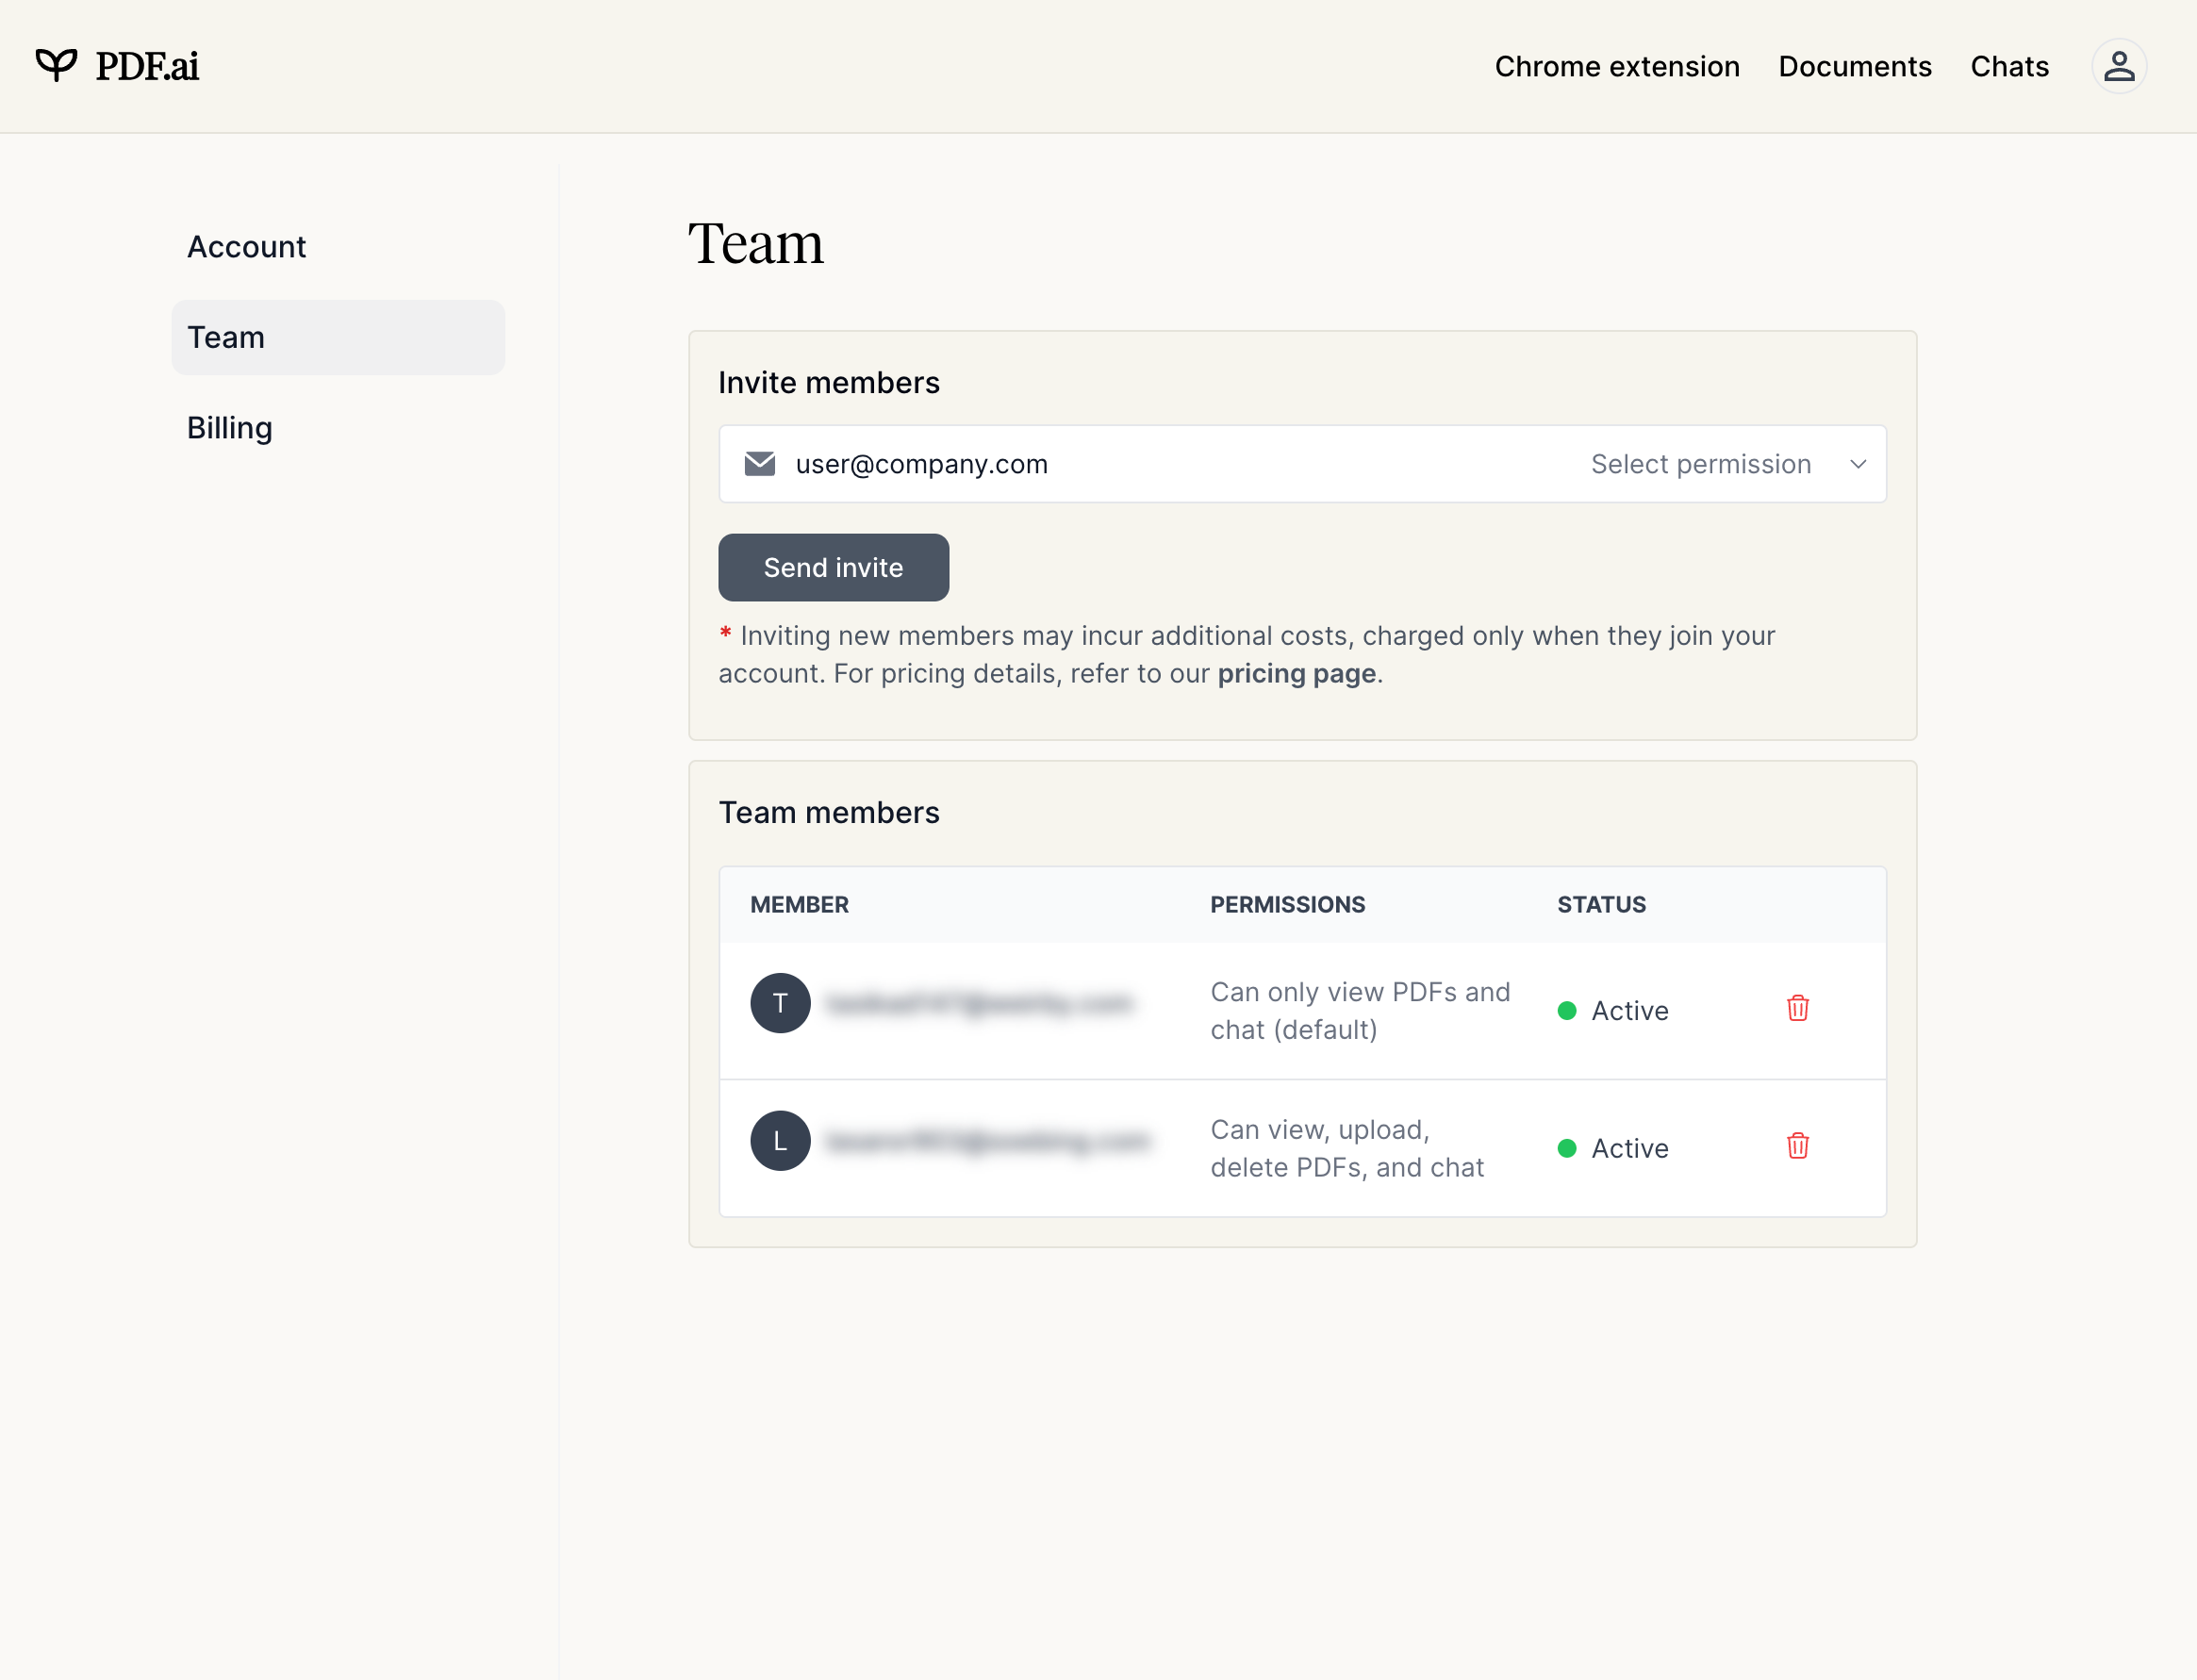
Task: Open the Account settings section
Action: 246,247
